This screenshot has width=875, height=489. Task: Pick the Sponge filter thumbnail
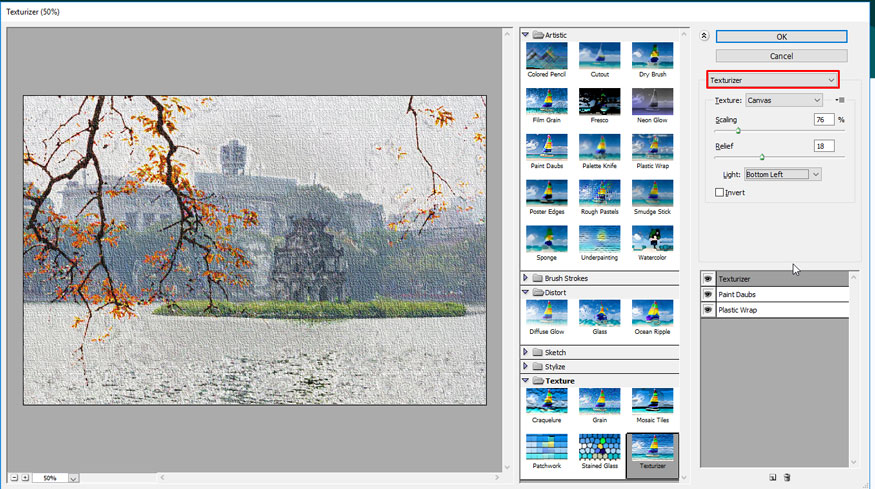546,239
